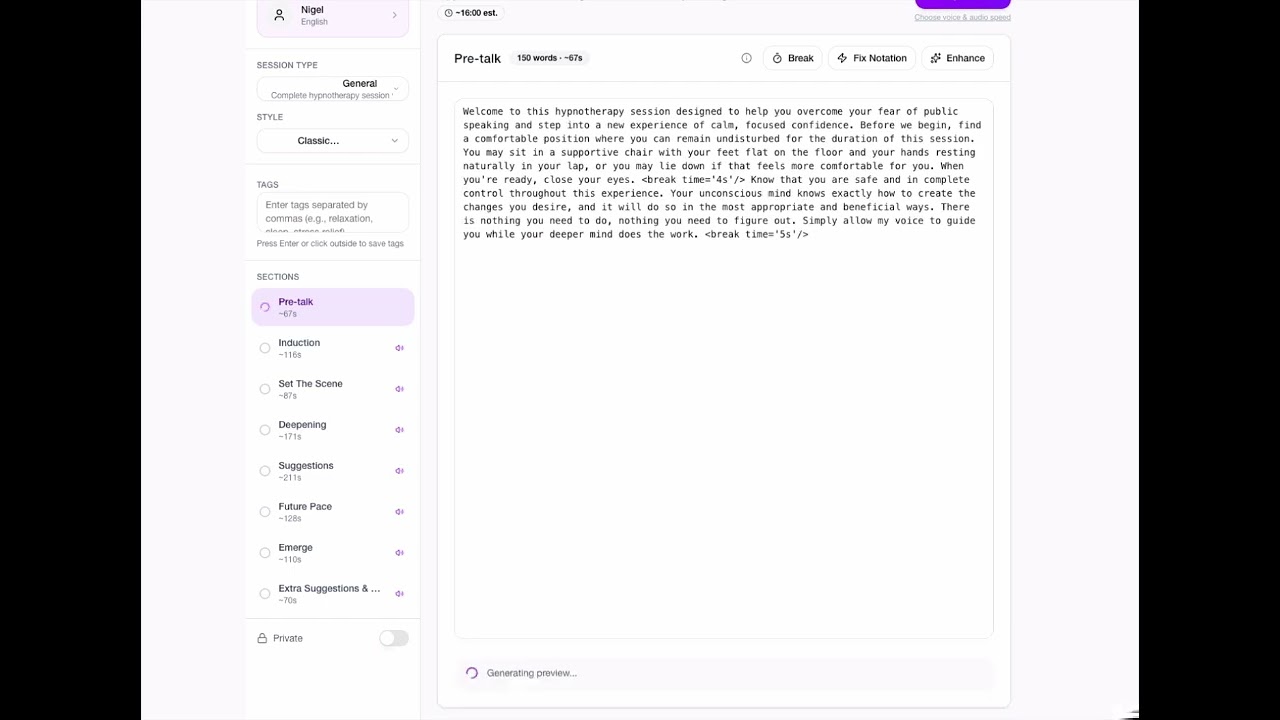The width and height of the screenshot is (1280, 720).
Task: Click inside the Pre-talk script text area
Action: [x=724, y=368]
